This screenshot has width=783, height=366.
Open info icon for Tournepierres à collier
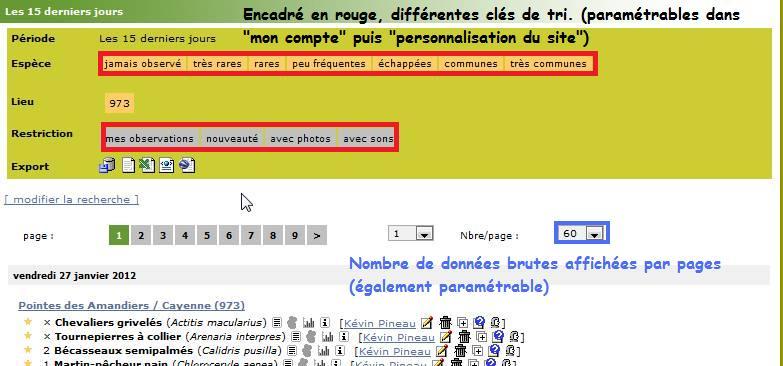[344, 337]
